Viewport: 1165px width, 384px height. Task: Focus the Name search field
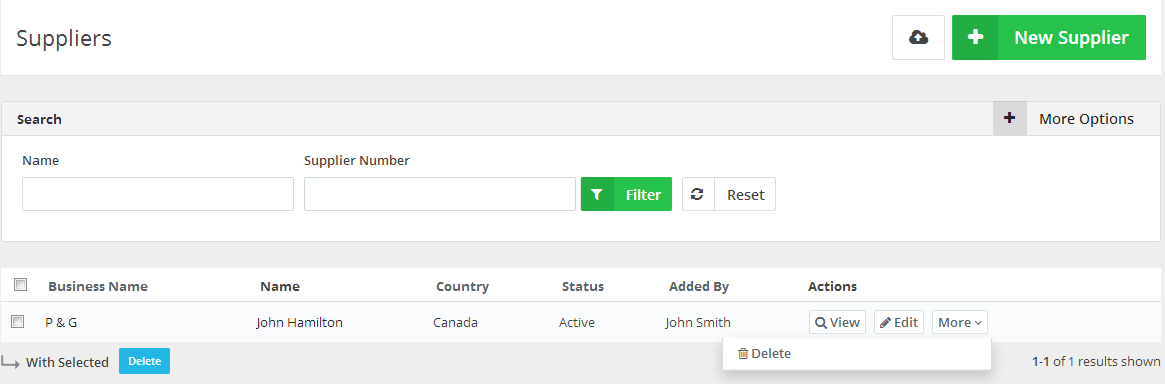click(x=158, y=194)
